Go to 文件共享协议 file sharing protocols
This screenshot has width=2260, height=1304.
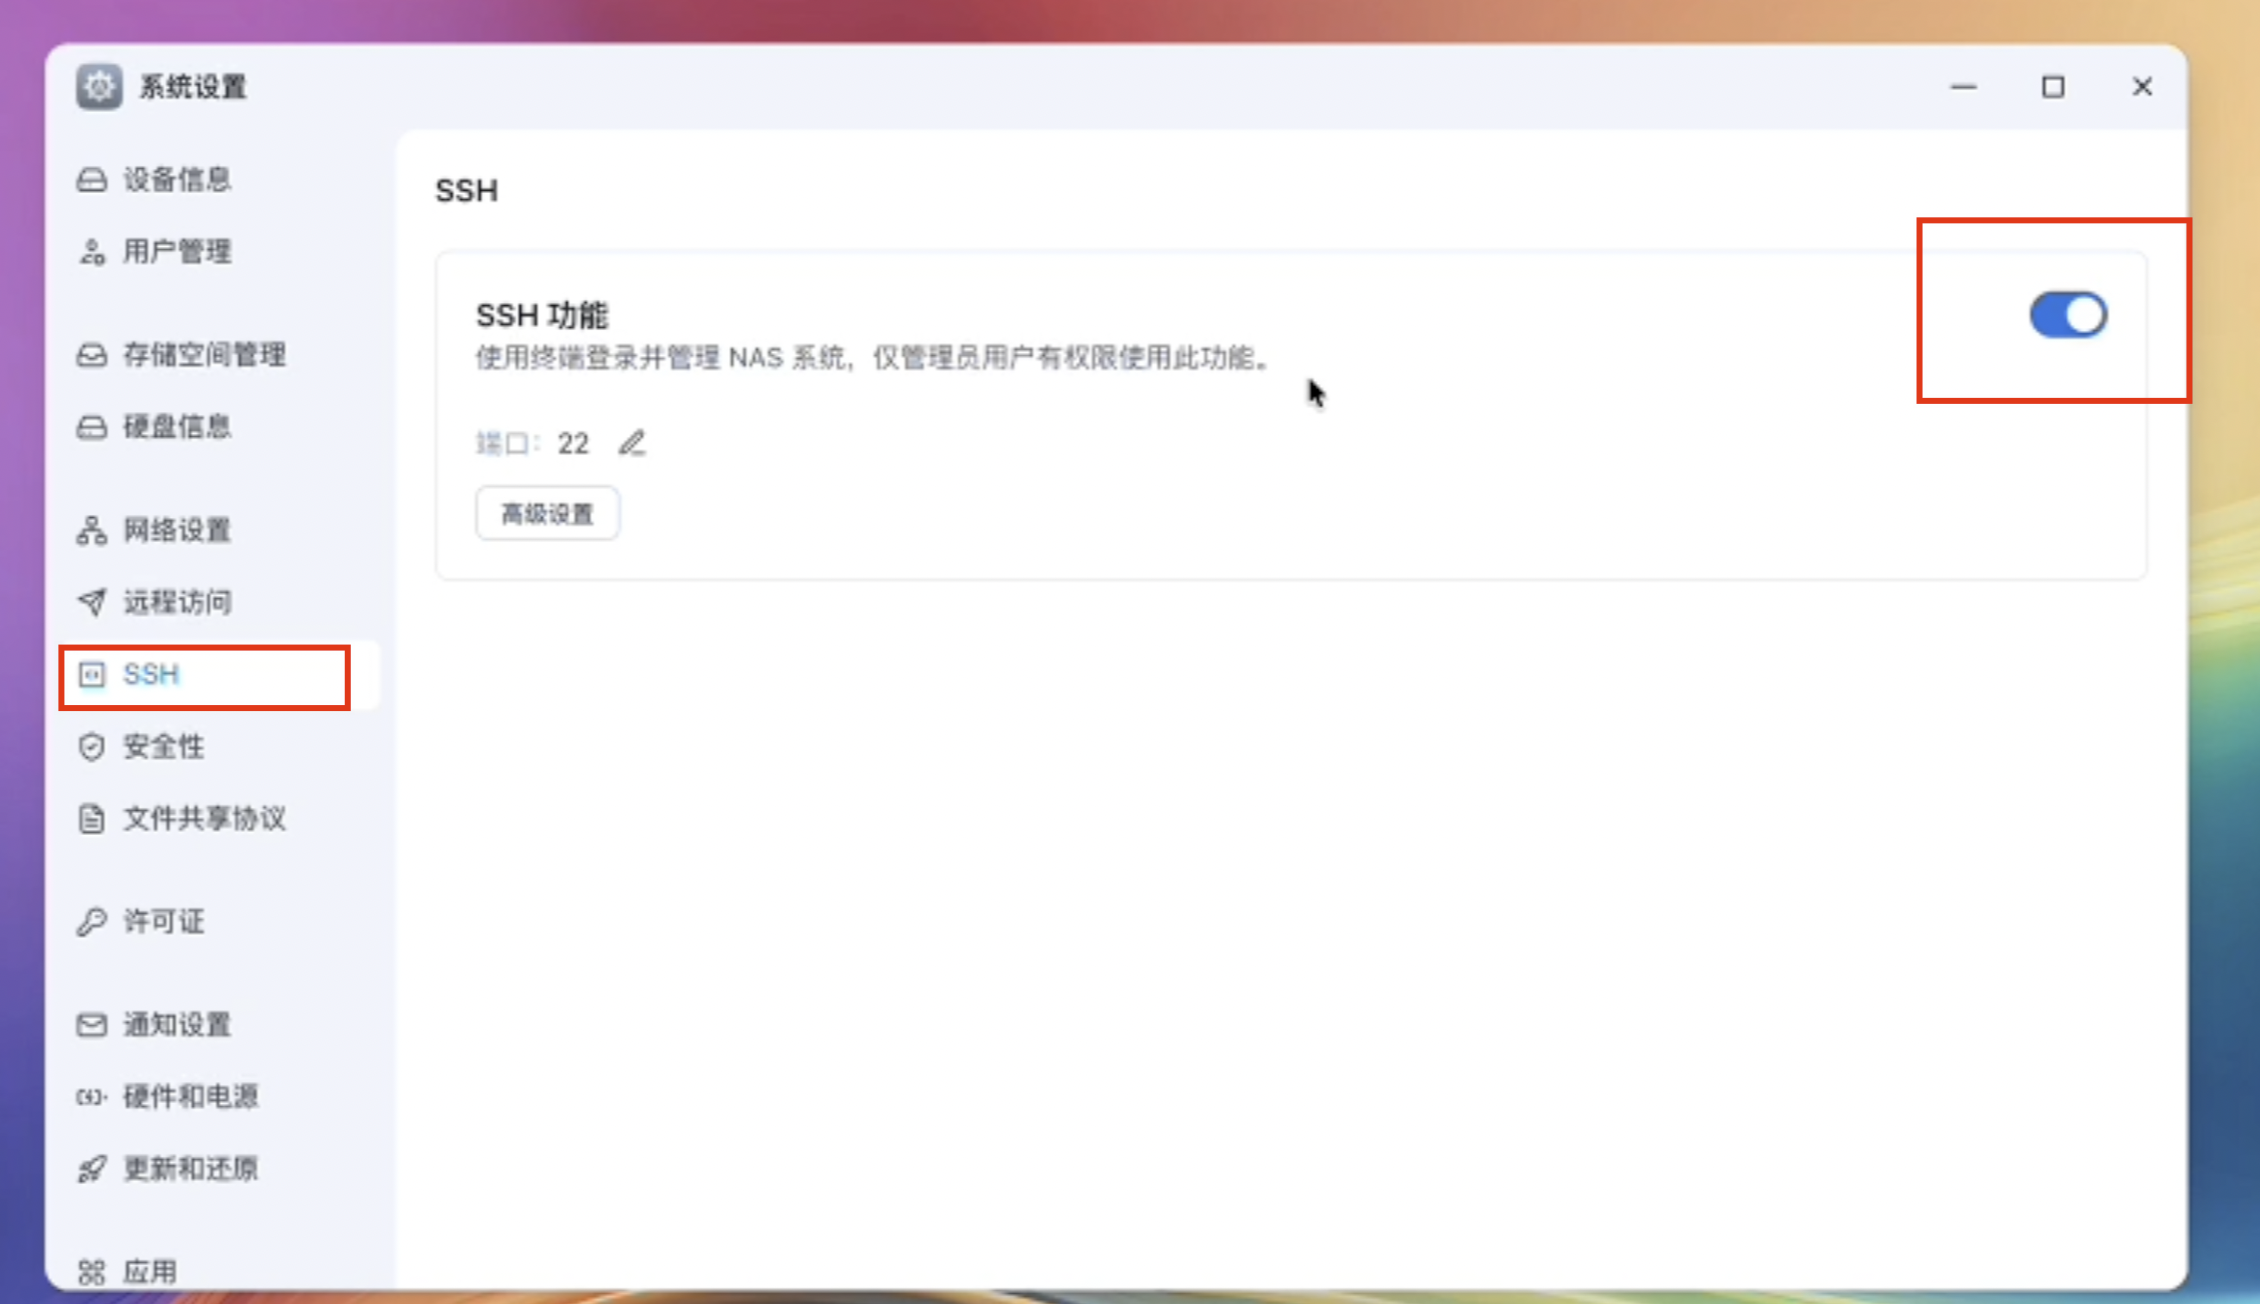204,819
